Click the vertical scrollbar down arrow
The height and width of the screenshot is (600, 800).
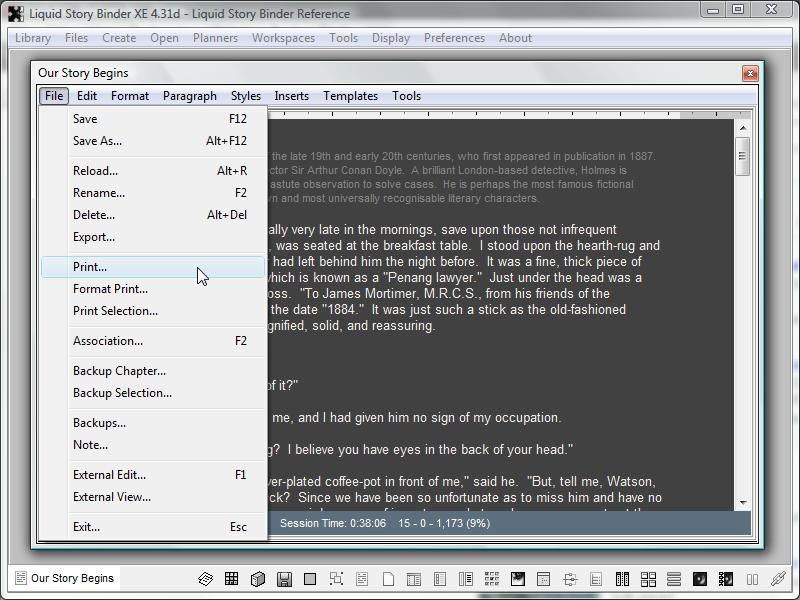742,502
